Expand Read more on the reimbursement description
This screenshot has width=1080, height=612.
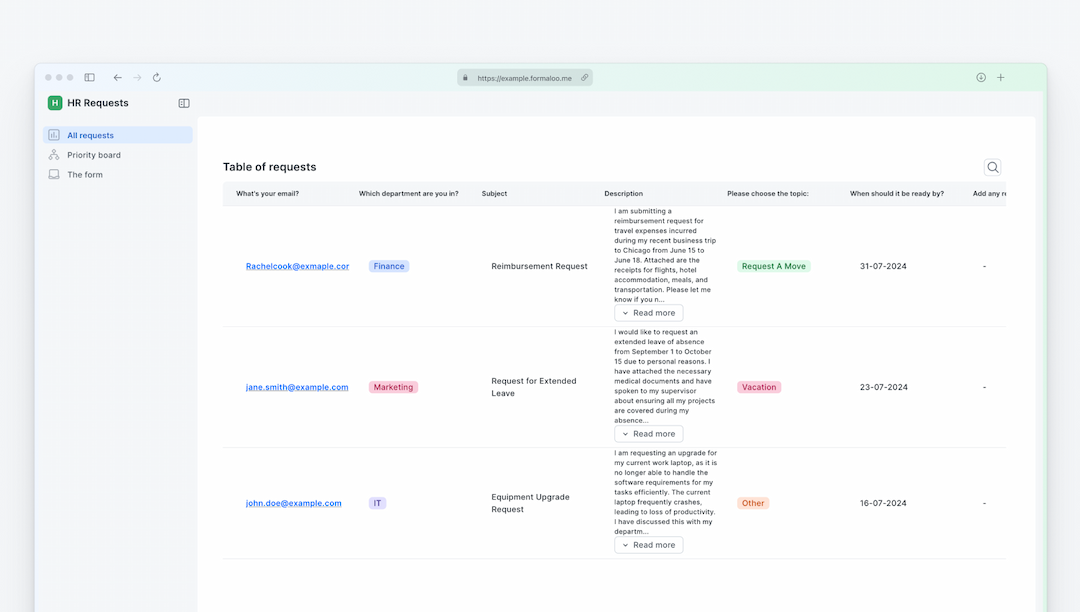(x=648, y=312)
